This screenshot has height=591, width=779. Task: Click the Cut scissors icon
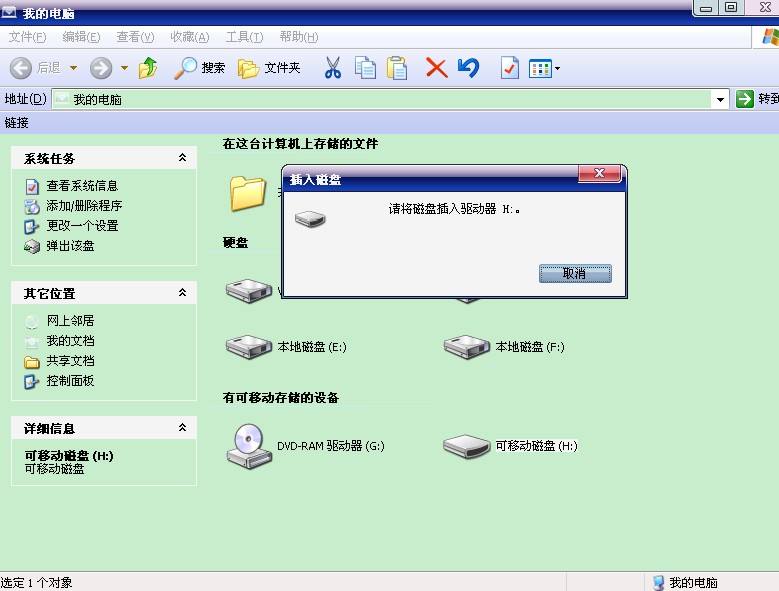tap(333, 68)
